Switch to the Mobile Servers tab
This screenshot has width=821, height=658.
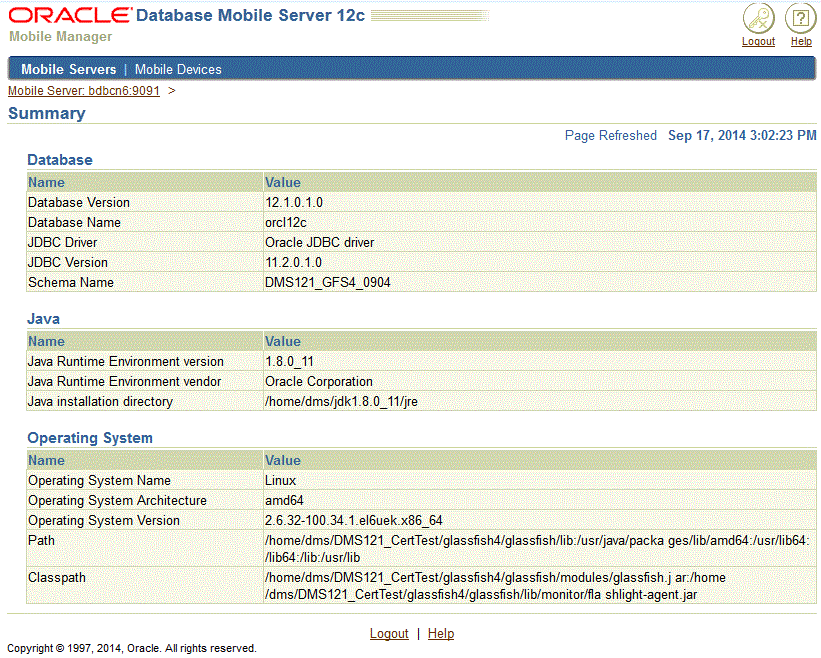pos(69,69)
